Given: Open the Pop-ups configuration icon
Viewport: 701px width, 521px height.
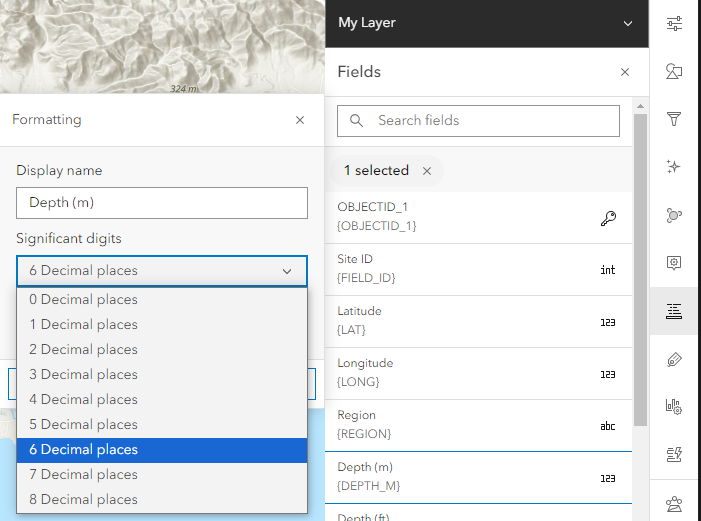Looking at the screenshot, I should [674, 263].
